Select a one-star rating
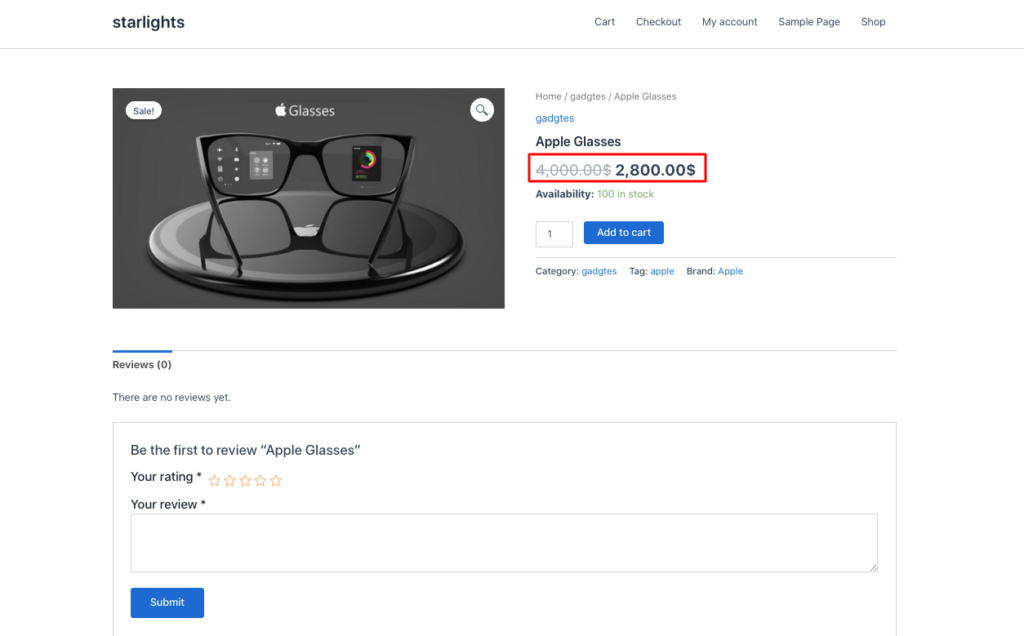1024x636 pixels. pyautogui.click(x=214, y=480)
